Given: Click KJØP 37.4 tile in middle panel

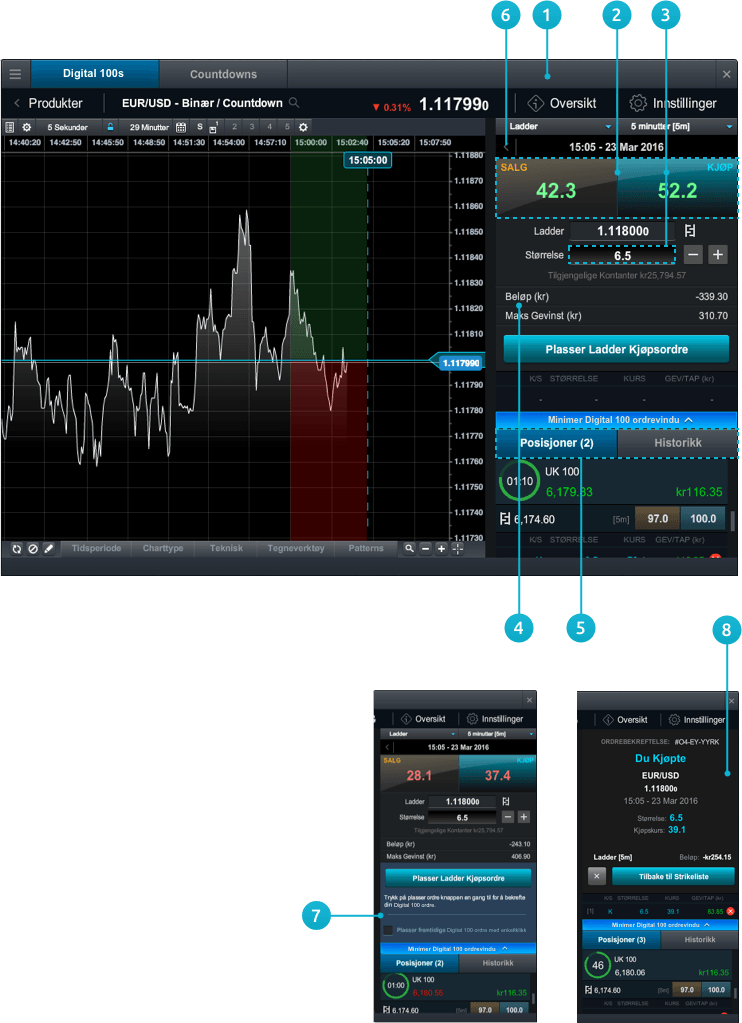Looking at the screenshot, I should [x=497, y=772].
